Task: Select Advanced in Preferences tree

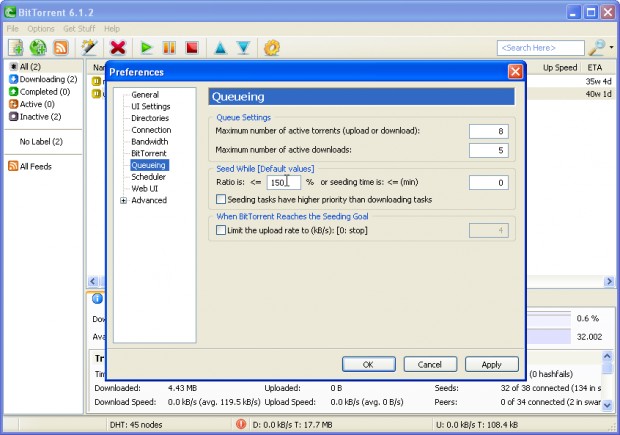Action: [x=149, y=200]
